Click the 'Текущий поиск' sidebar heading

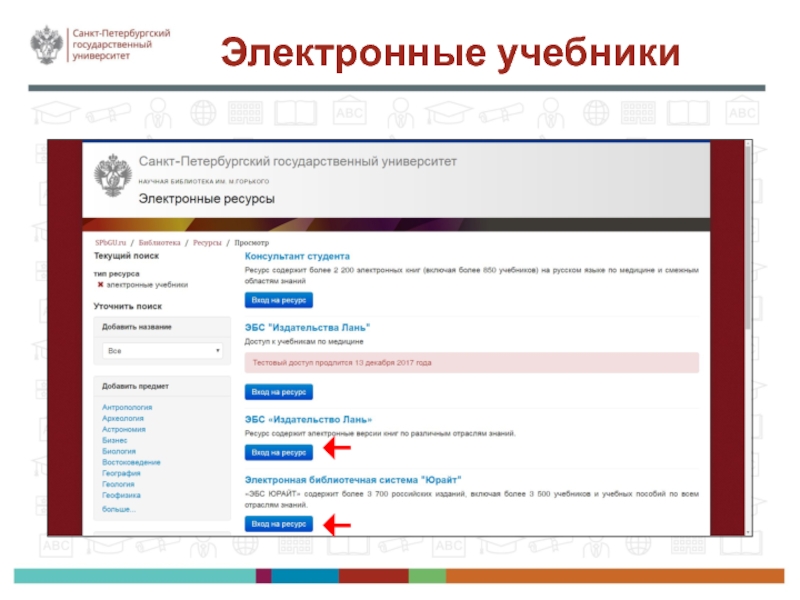coord(127,256)
